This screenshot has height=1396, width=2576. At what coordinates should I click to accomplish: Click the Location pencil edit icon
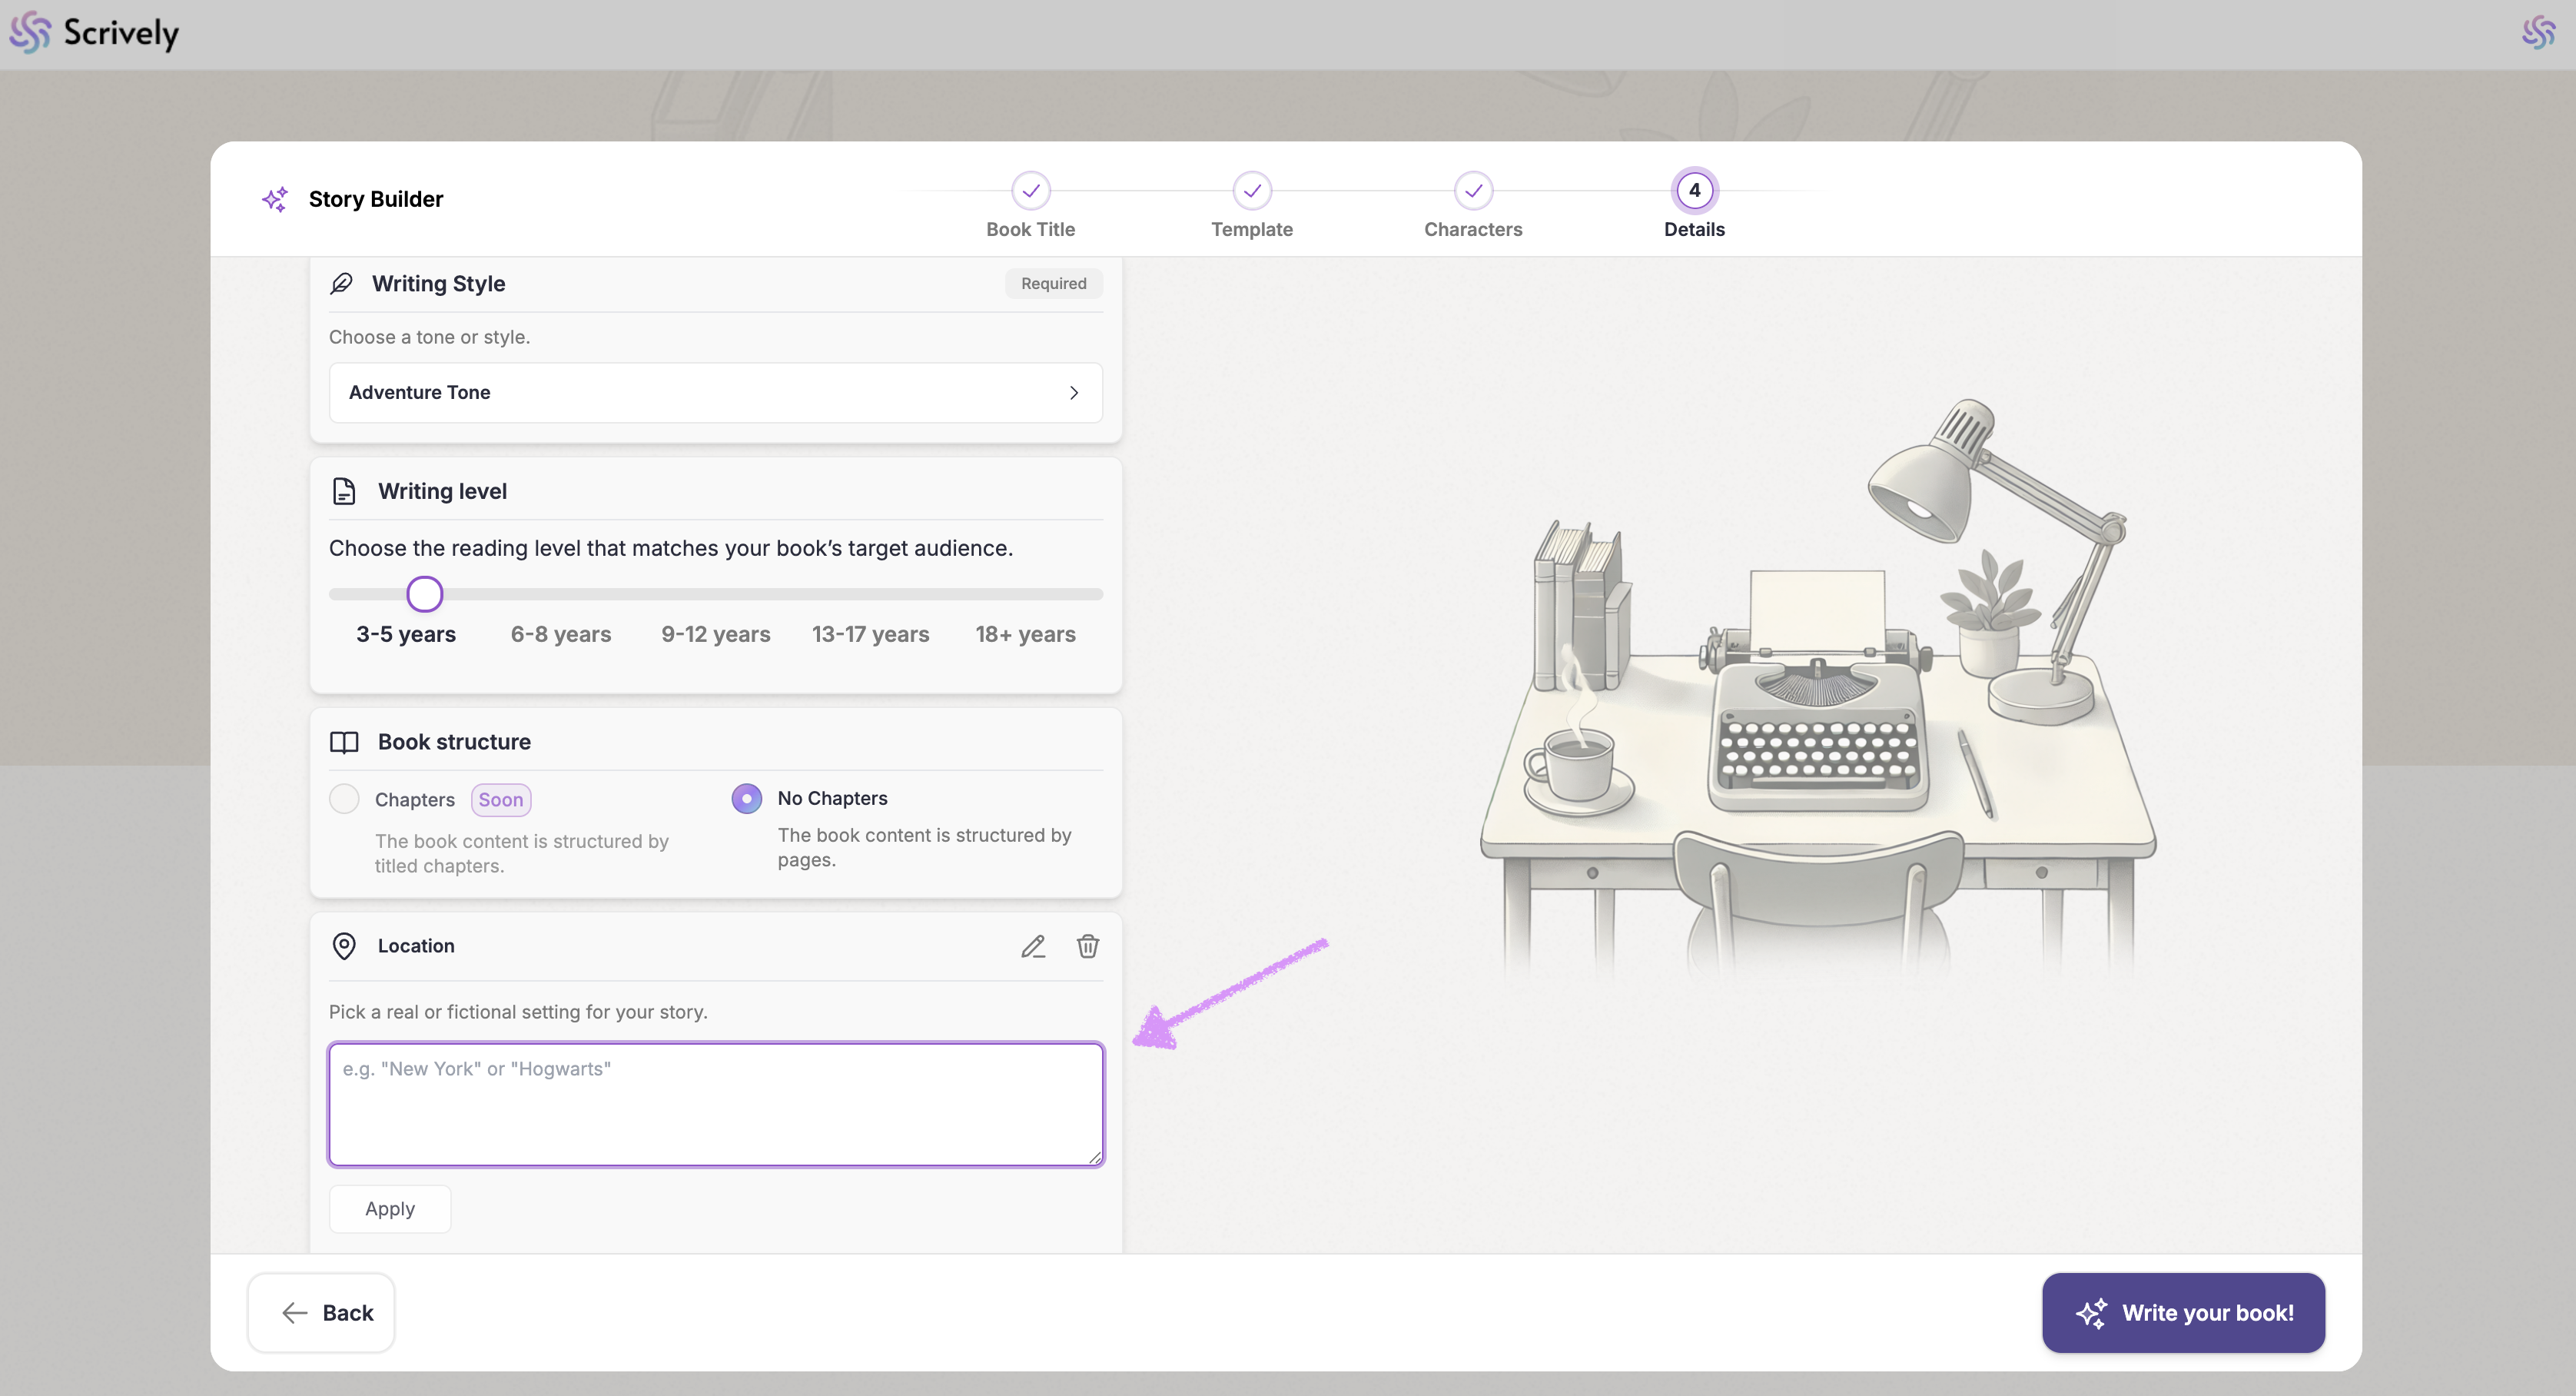point(1033,946)
